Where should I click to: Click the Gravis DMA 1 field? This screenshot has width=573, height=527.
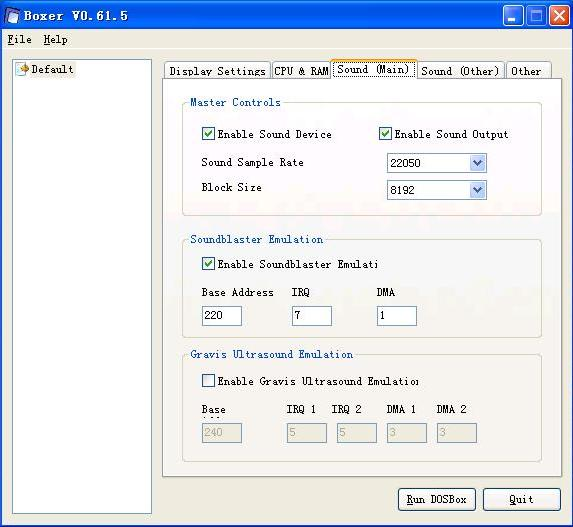click(x=407, y=433)
